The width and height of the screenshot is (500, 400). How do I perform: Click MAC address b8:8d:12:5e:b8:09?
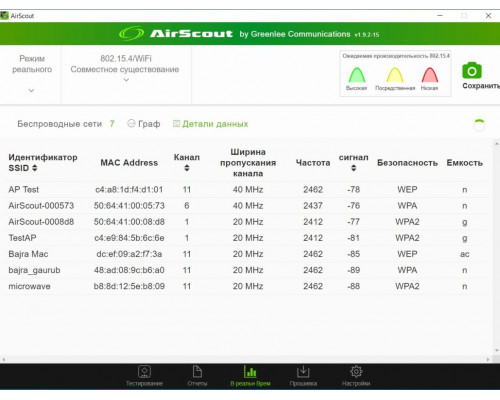click(129, 286)
